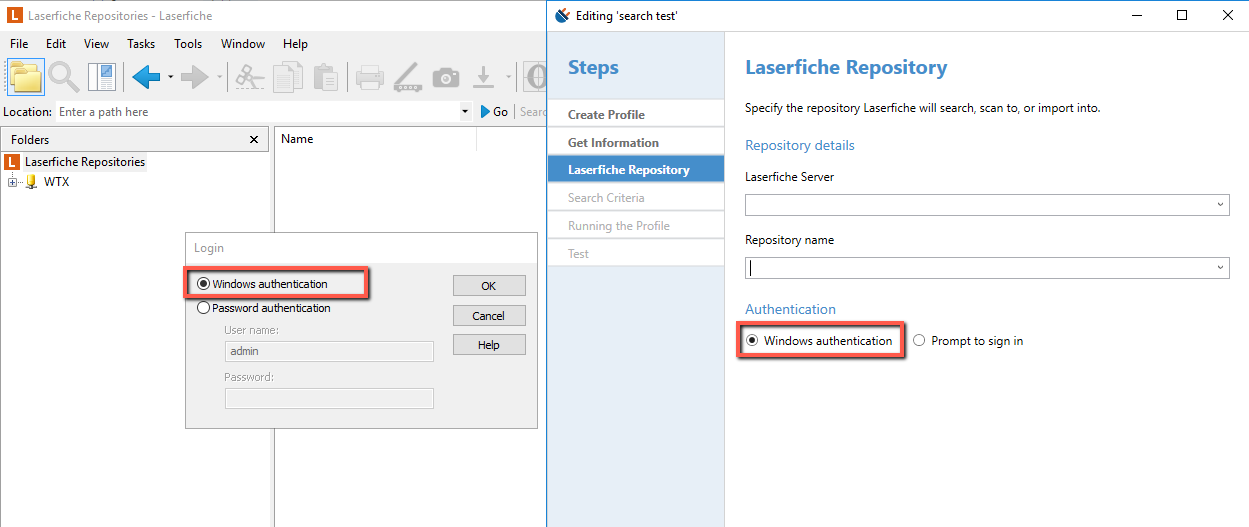This screenshot has height=527, width=1249.
Task: Expand the WTX repository node
Action: pos(12,182)
